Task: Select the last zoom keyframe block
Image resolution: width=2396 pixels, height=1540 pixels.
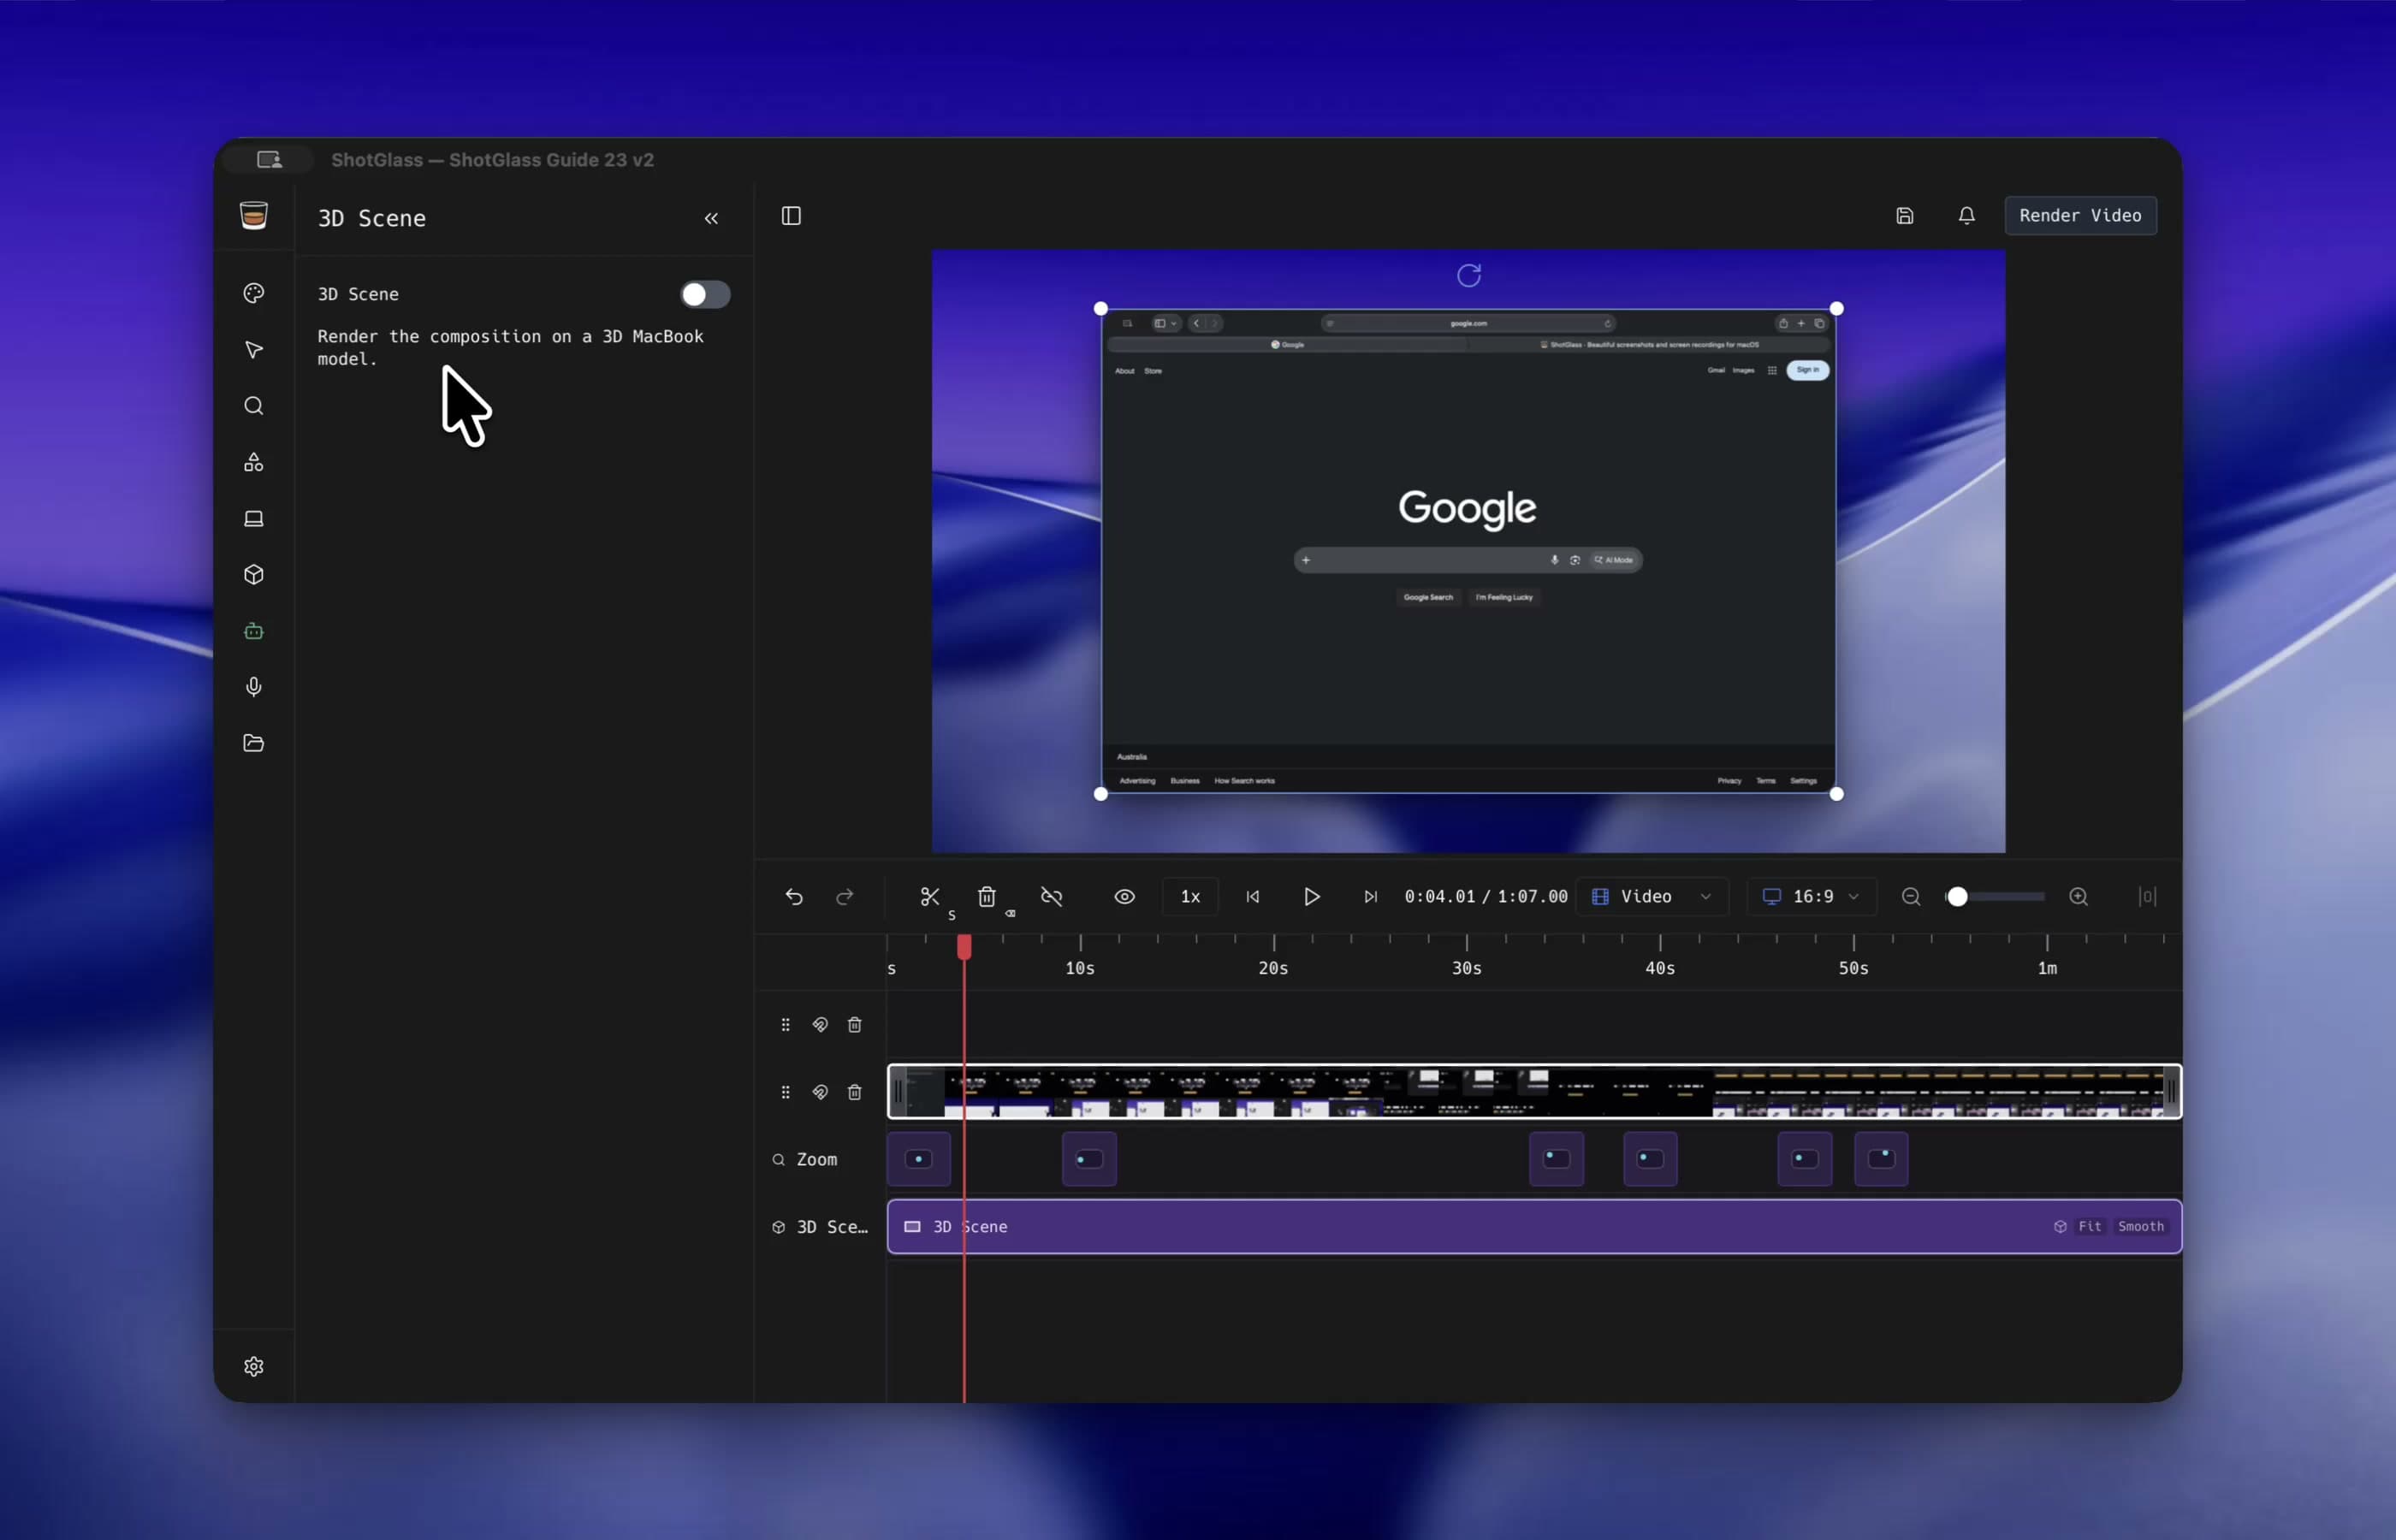Action: (x=1881, y=1159)
